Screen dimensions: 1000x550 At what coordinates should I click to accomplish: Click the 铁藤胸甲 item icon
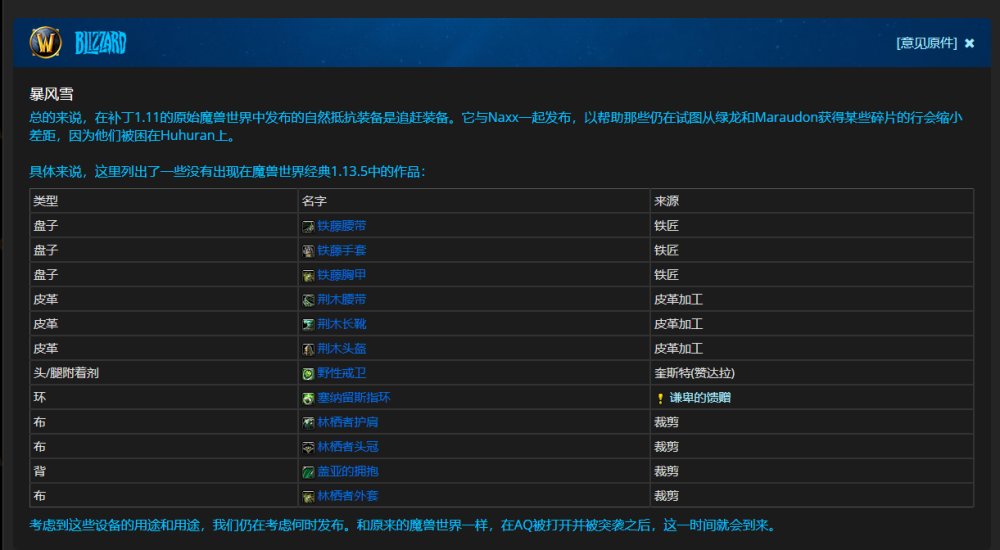pyautogui.click(x=308, y=276)
